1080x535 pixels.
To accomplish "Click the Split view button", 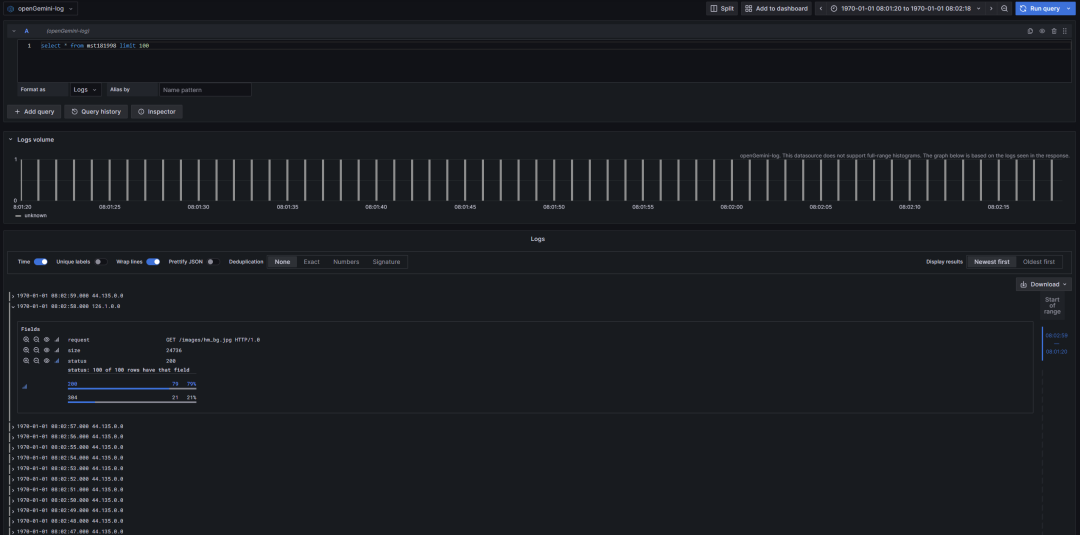I will 722,8.
